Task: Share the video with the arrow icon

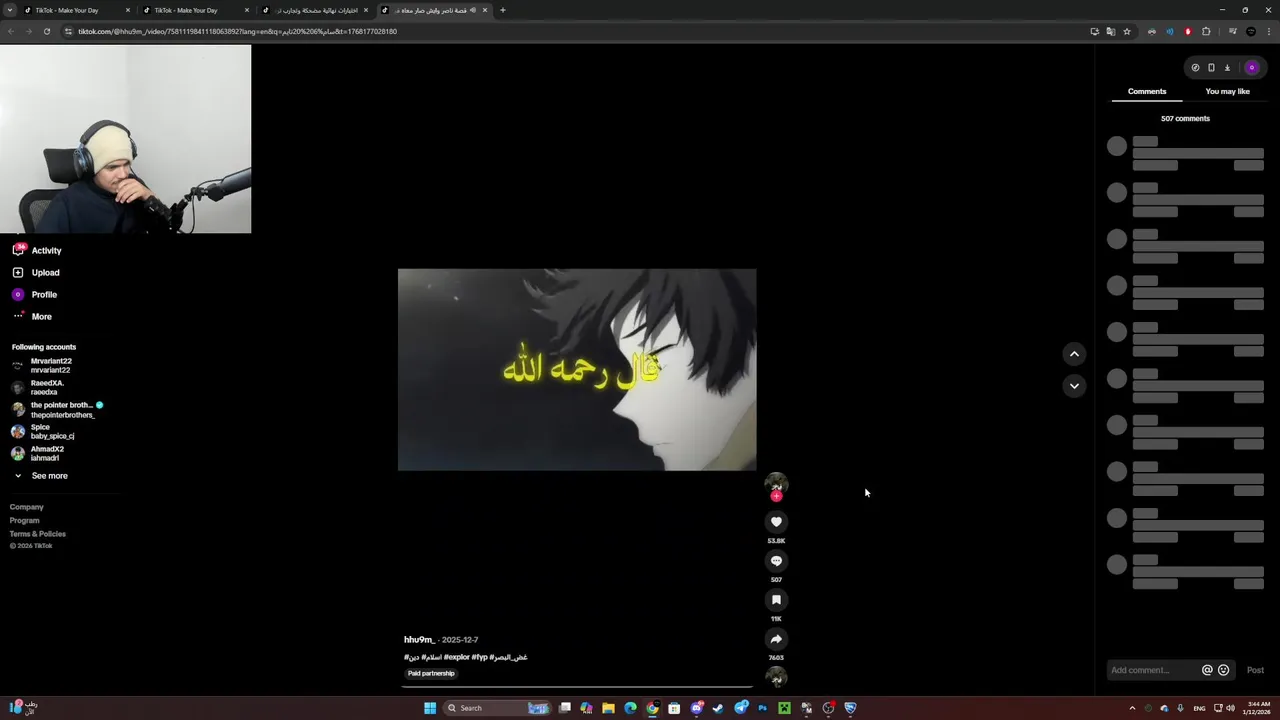Action: click(776, 639)
